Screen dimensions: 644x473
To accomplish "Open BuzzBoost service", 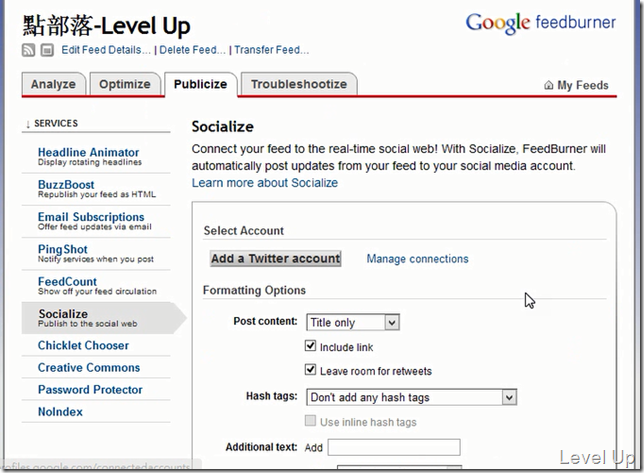I will [x=66, y=185].
